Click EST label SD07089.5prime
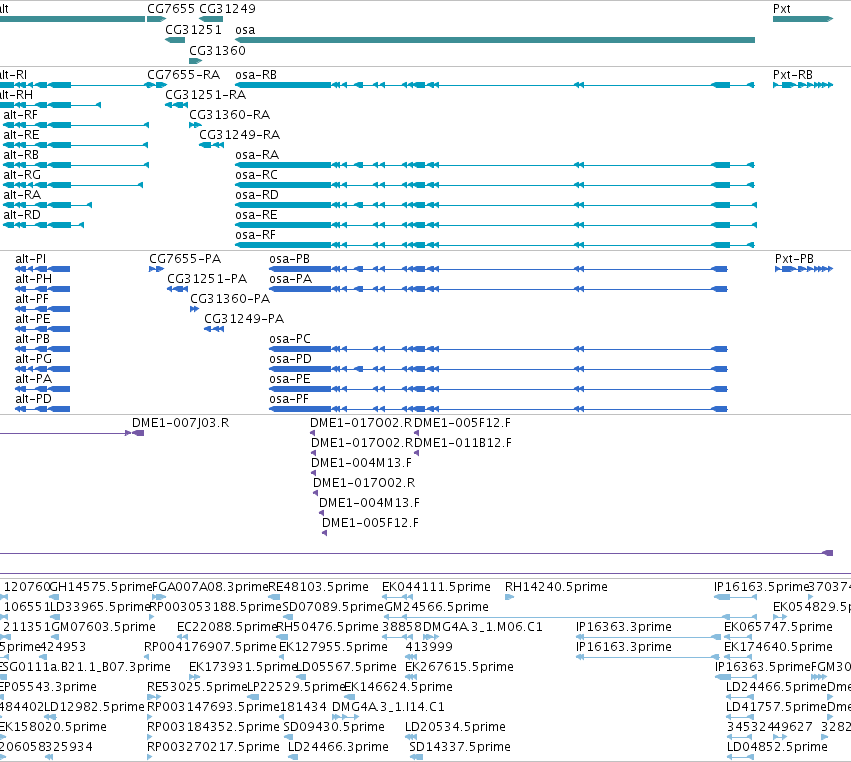 coord(333,607)
